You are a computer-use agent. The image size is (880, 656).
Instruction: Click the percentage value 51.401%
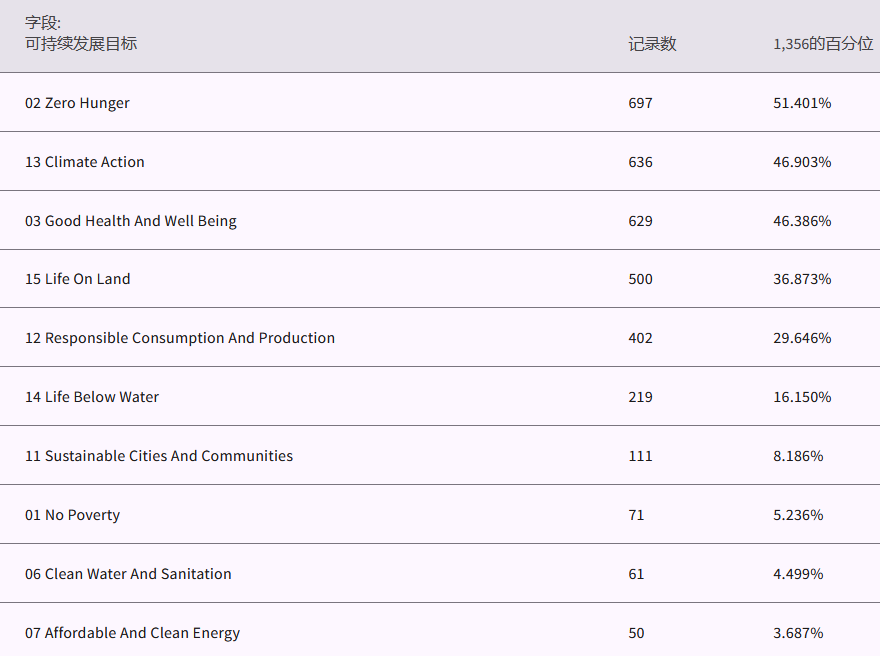tap(802, 103)
